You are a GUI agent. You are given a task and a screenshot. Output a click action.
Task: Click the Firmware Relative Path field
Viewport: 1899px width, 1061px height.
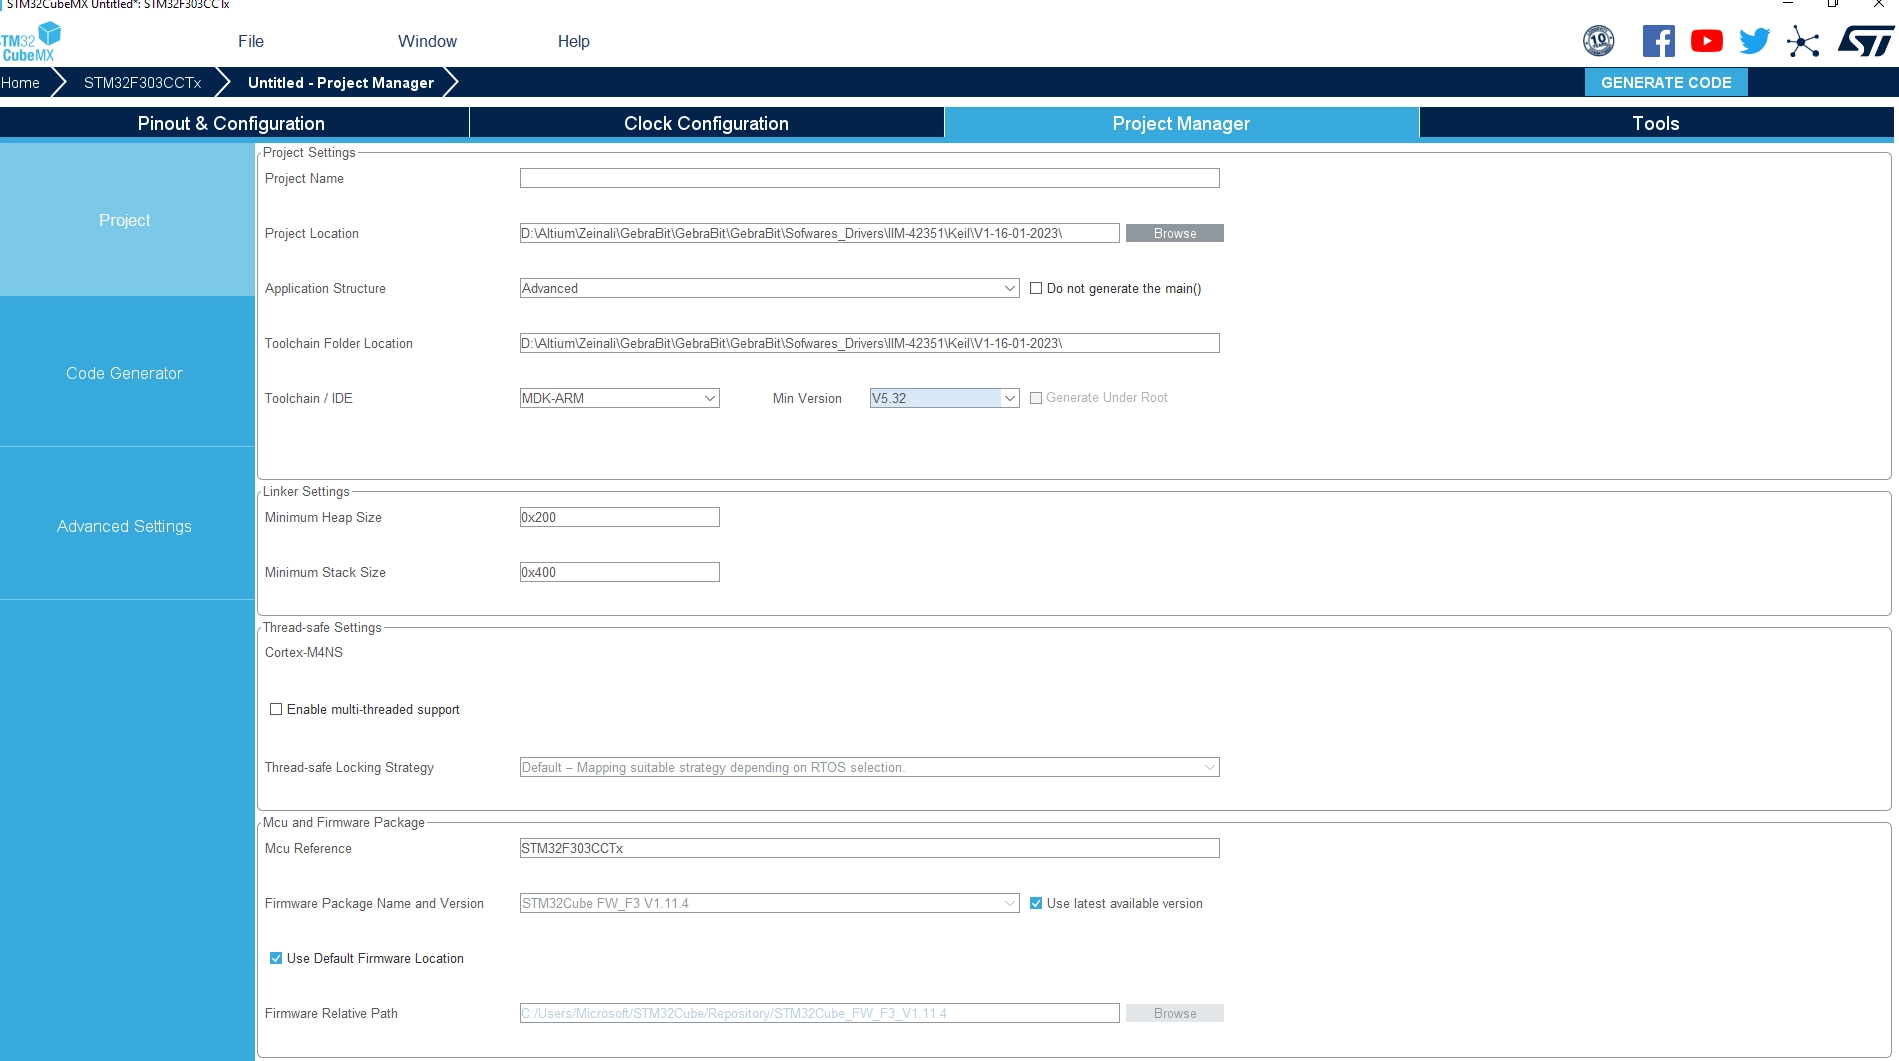click(x=820, y=1013)
